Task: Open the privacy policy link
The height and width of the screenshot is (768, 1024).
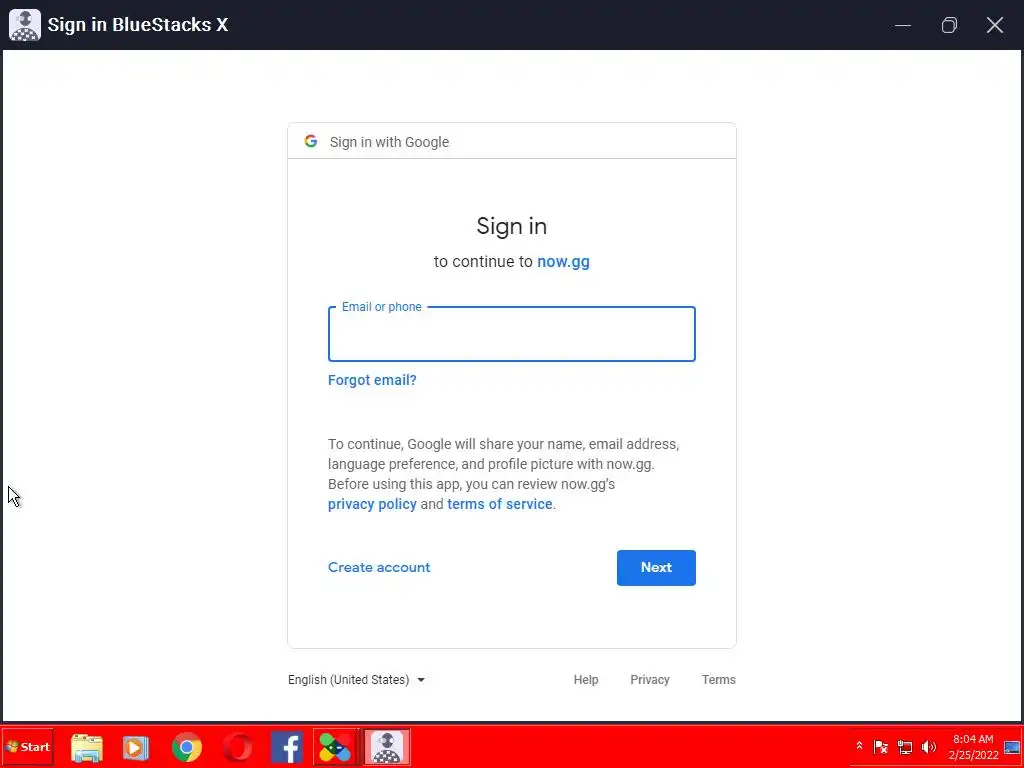Action: point(372,504)
